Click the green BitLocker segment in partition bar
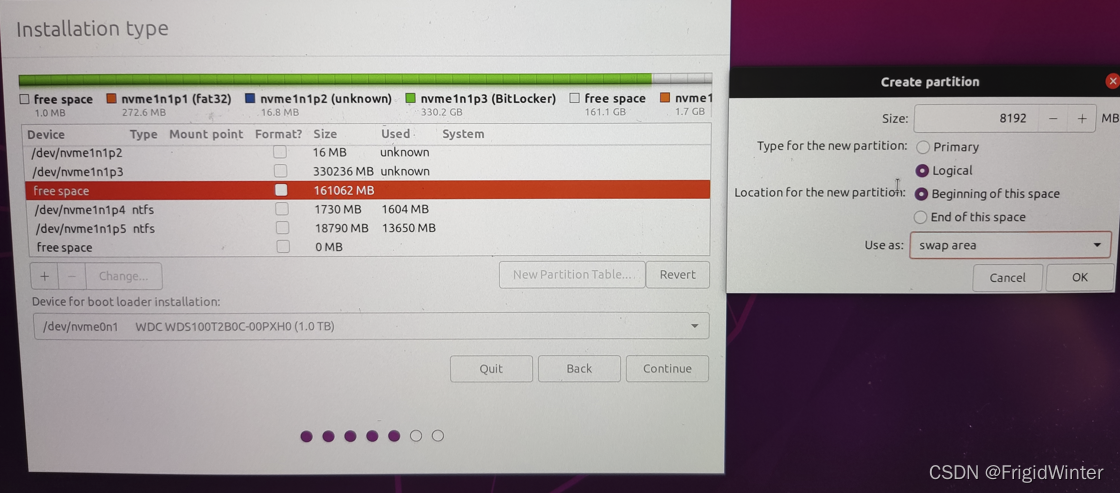 pos(335,79)
